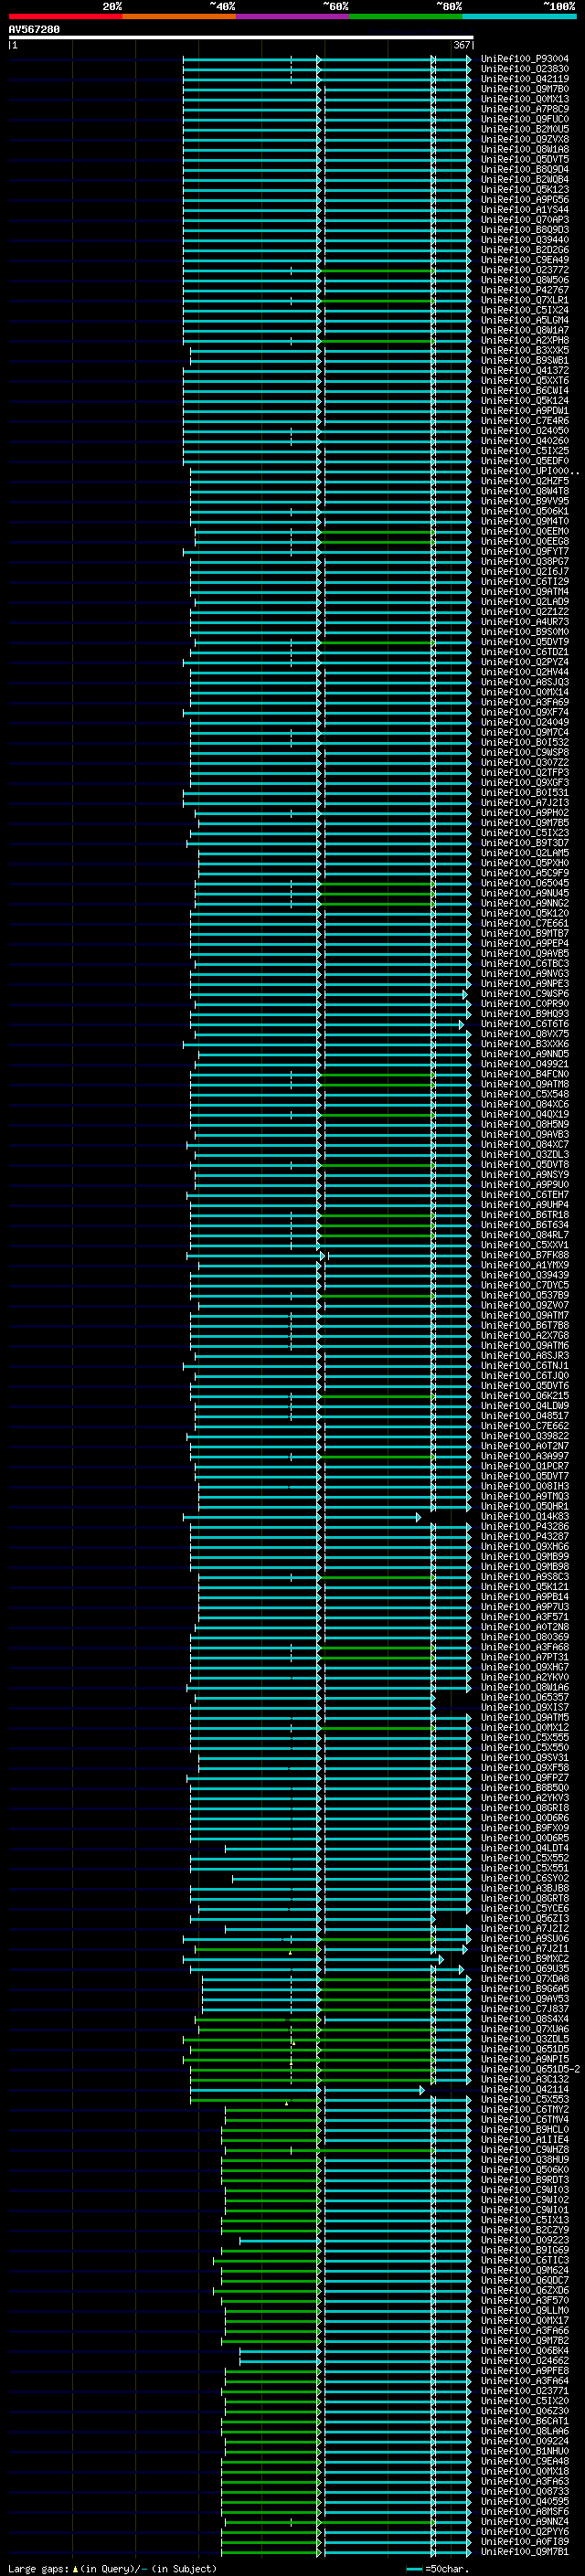This screenshot has width=585, height=2576.
Task: Open hit UniRef100_Q5DVT5
Action: 525,159
